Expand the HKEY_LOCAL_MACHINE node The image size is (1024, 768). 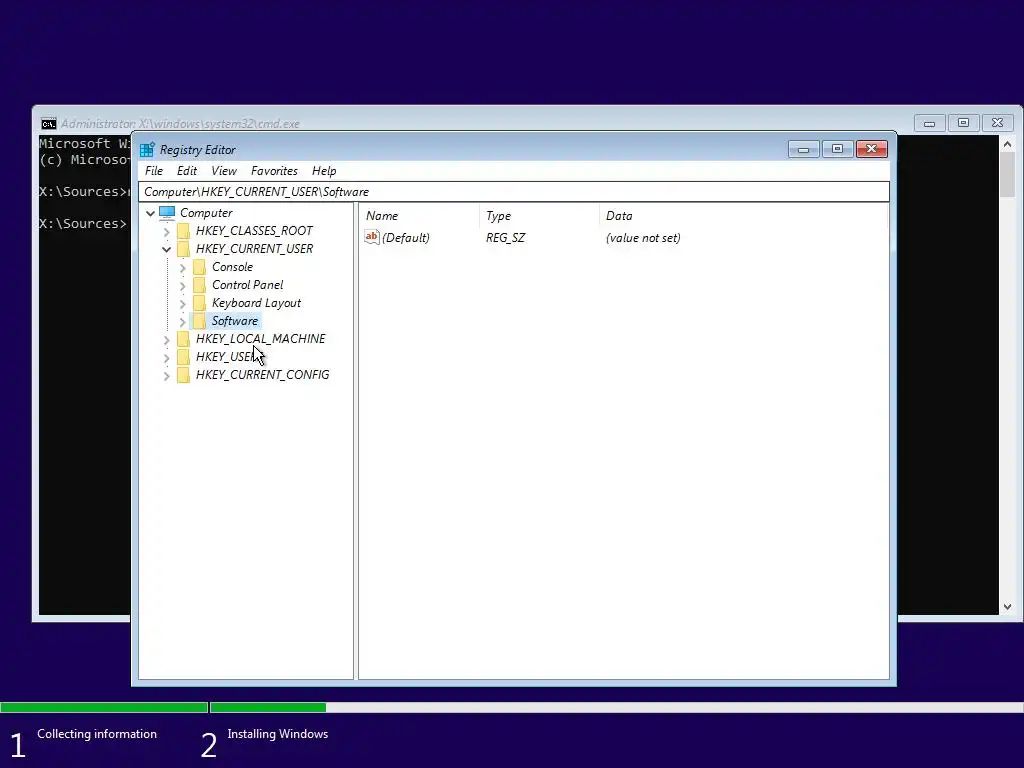167,340
